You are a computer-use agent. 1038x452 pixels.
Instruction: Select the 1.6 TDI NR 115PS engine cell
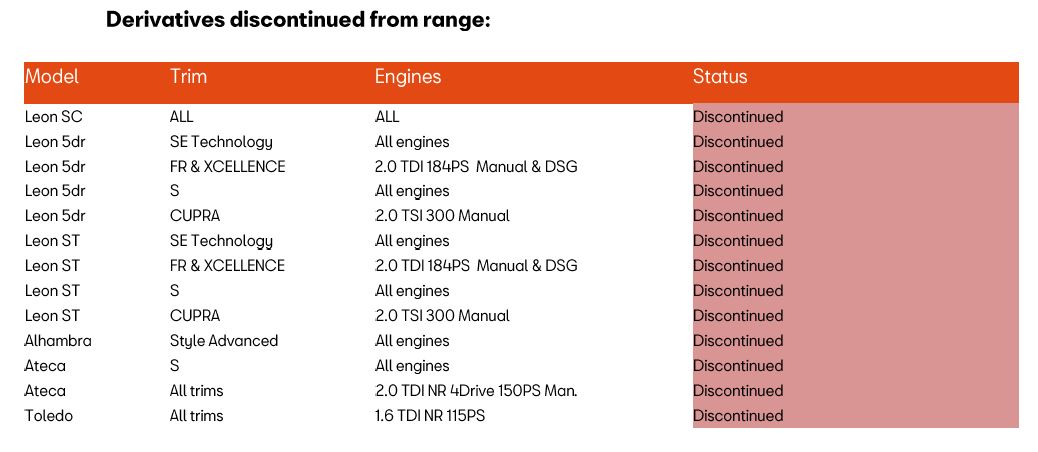pos(430,416)
